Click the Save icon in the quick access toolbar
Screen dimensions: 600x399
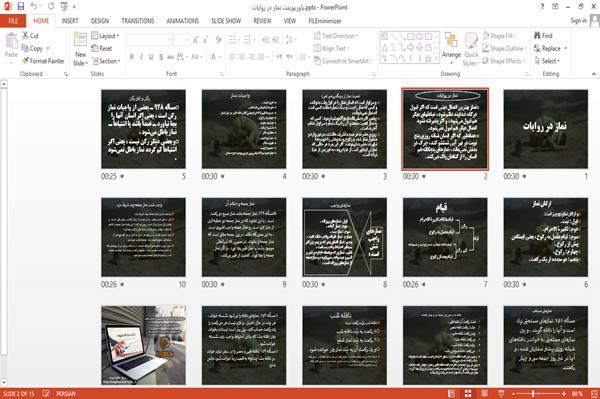[x=21, y=6]
